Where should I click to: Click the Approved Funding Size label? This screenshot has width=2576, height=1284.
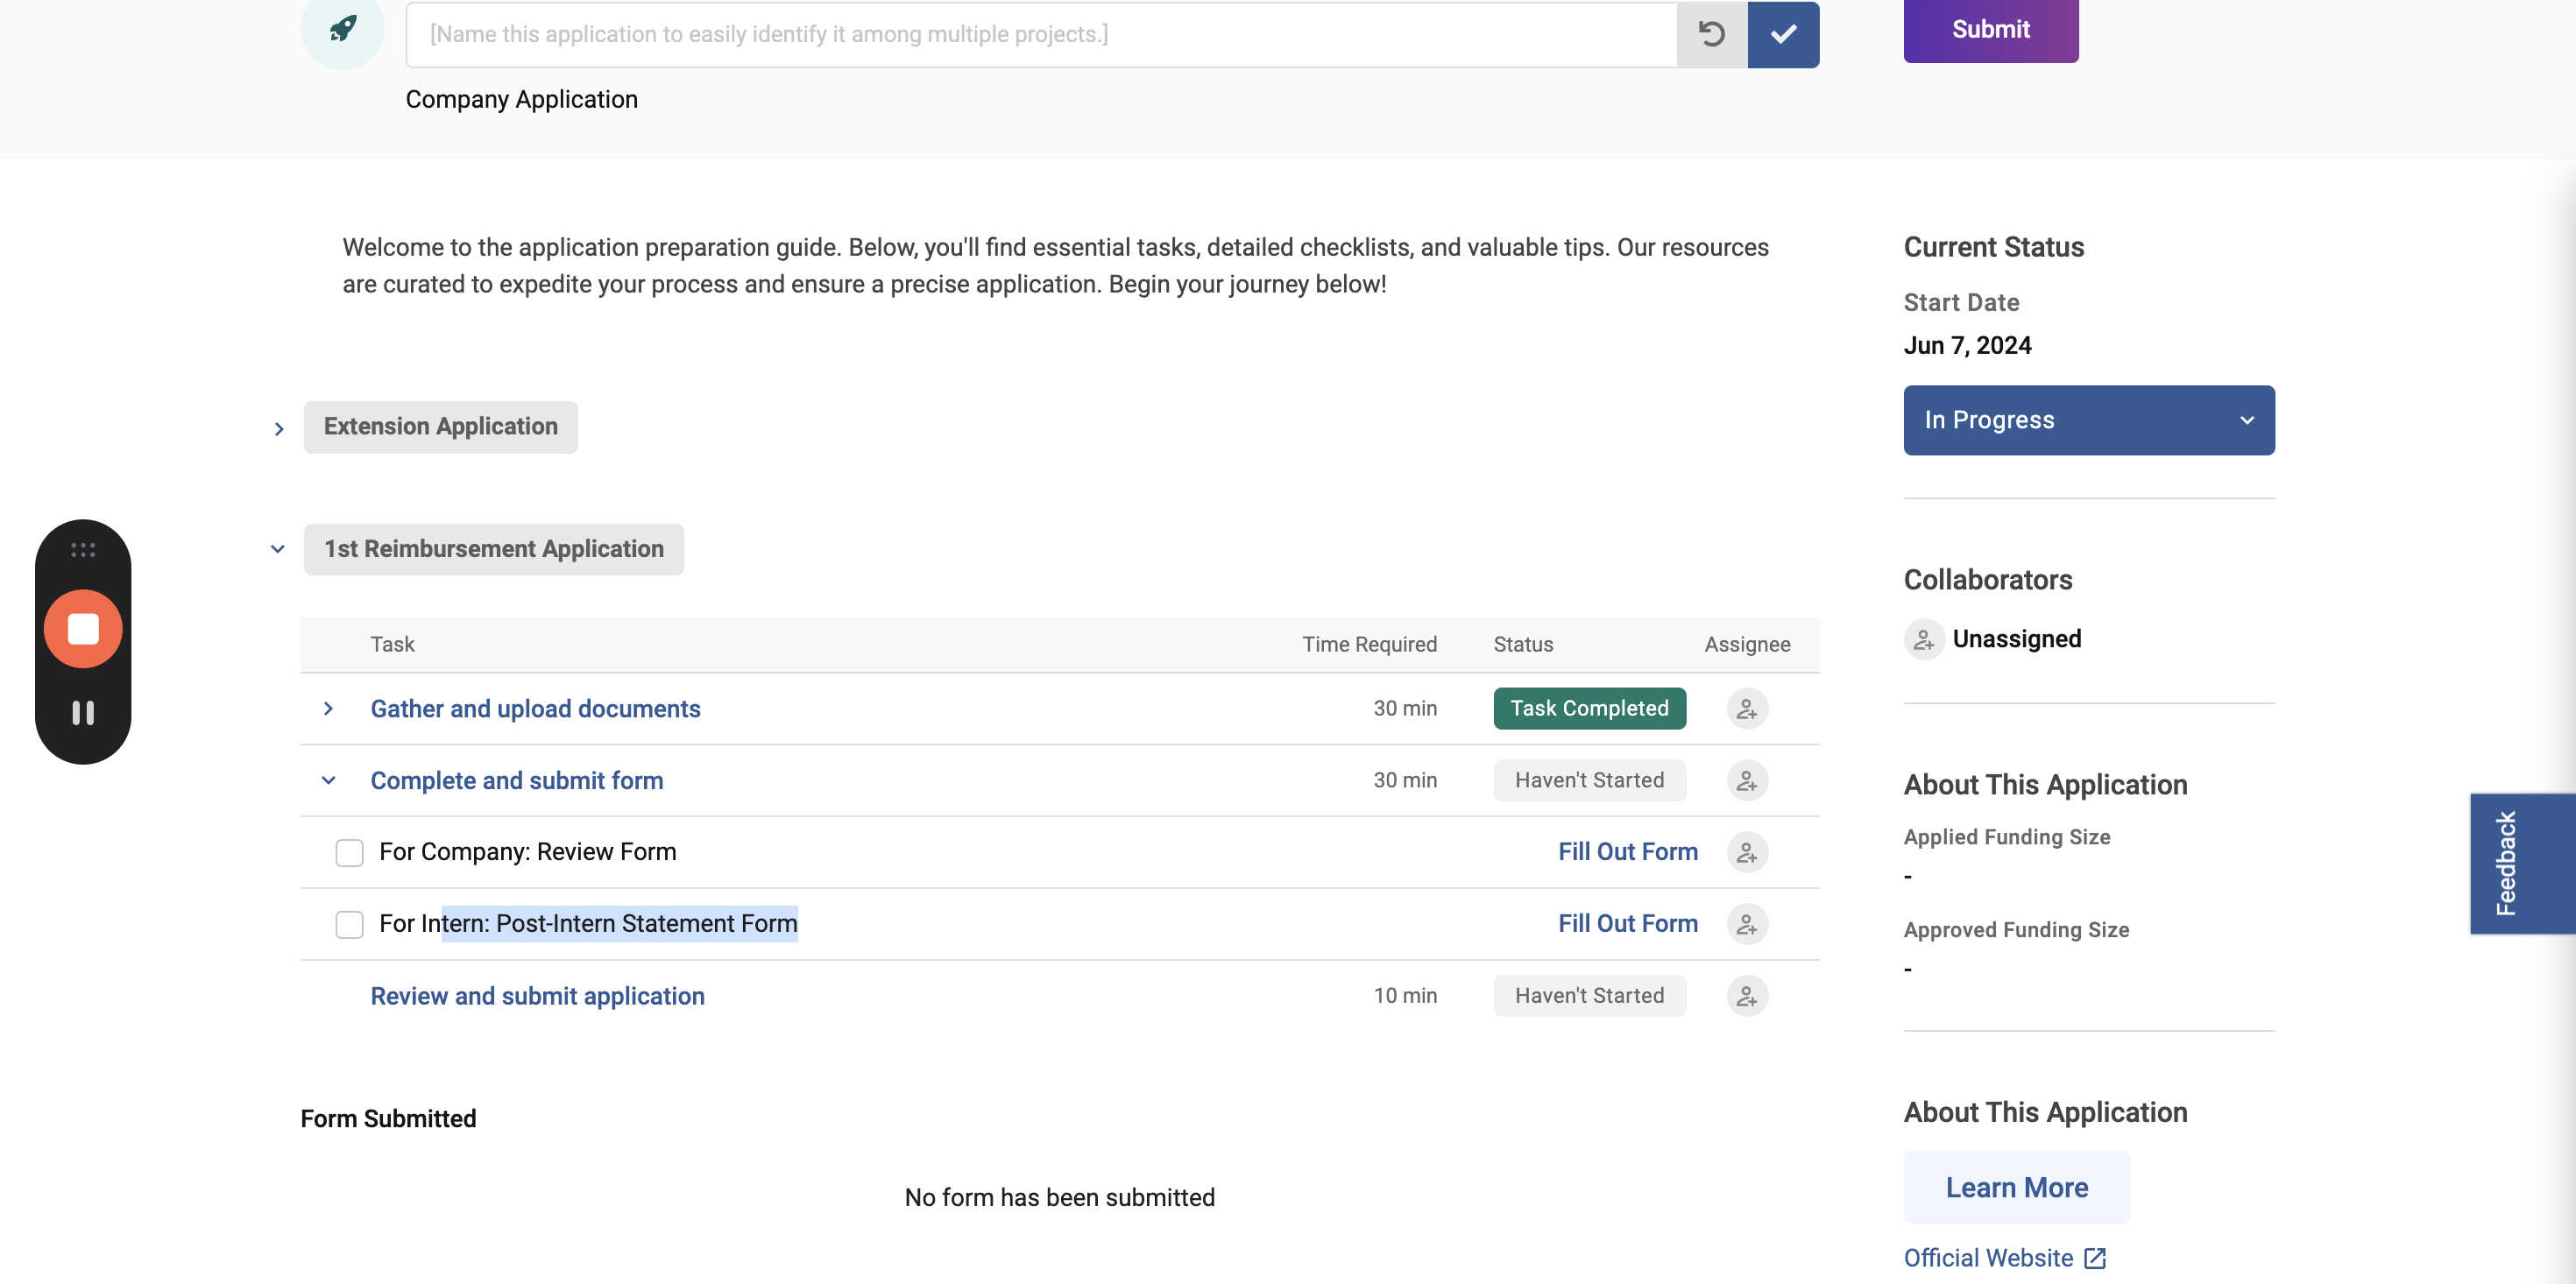[x=2016, y=930]
